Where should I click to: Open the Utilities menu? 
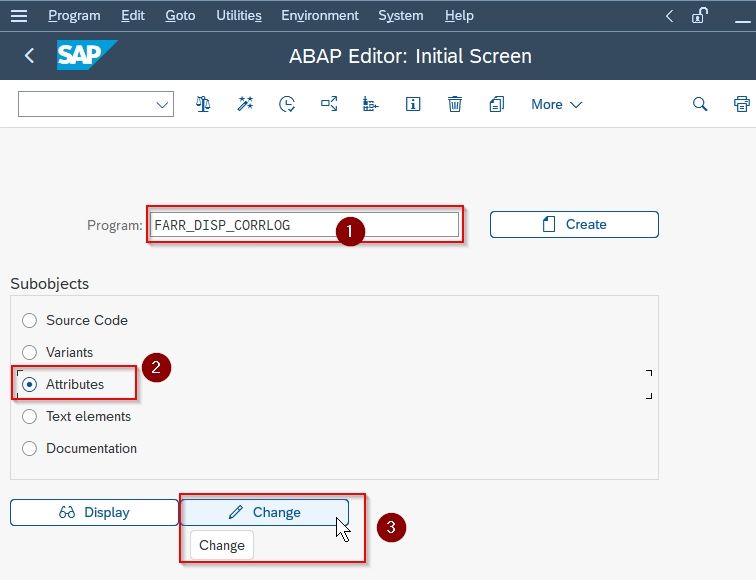click(239, 16)
